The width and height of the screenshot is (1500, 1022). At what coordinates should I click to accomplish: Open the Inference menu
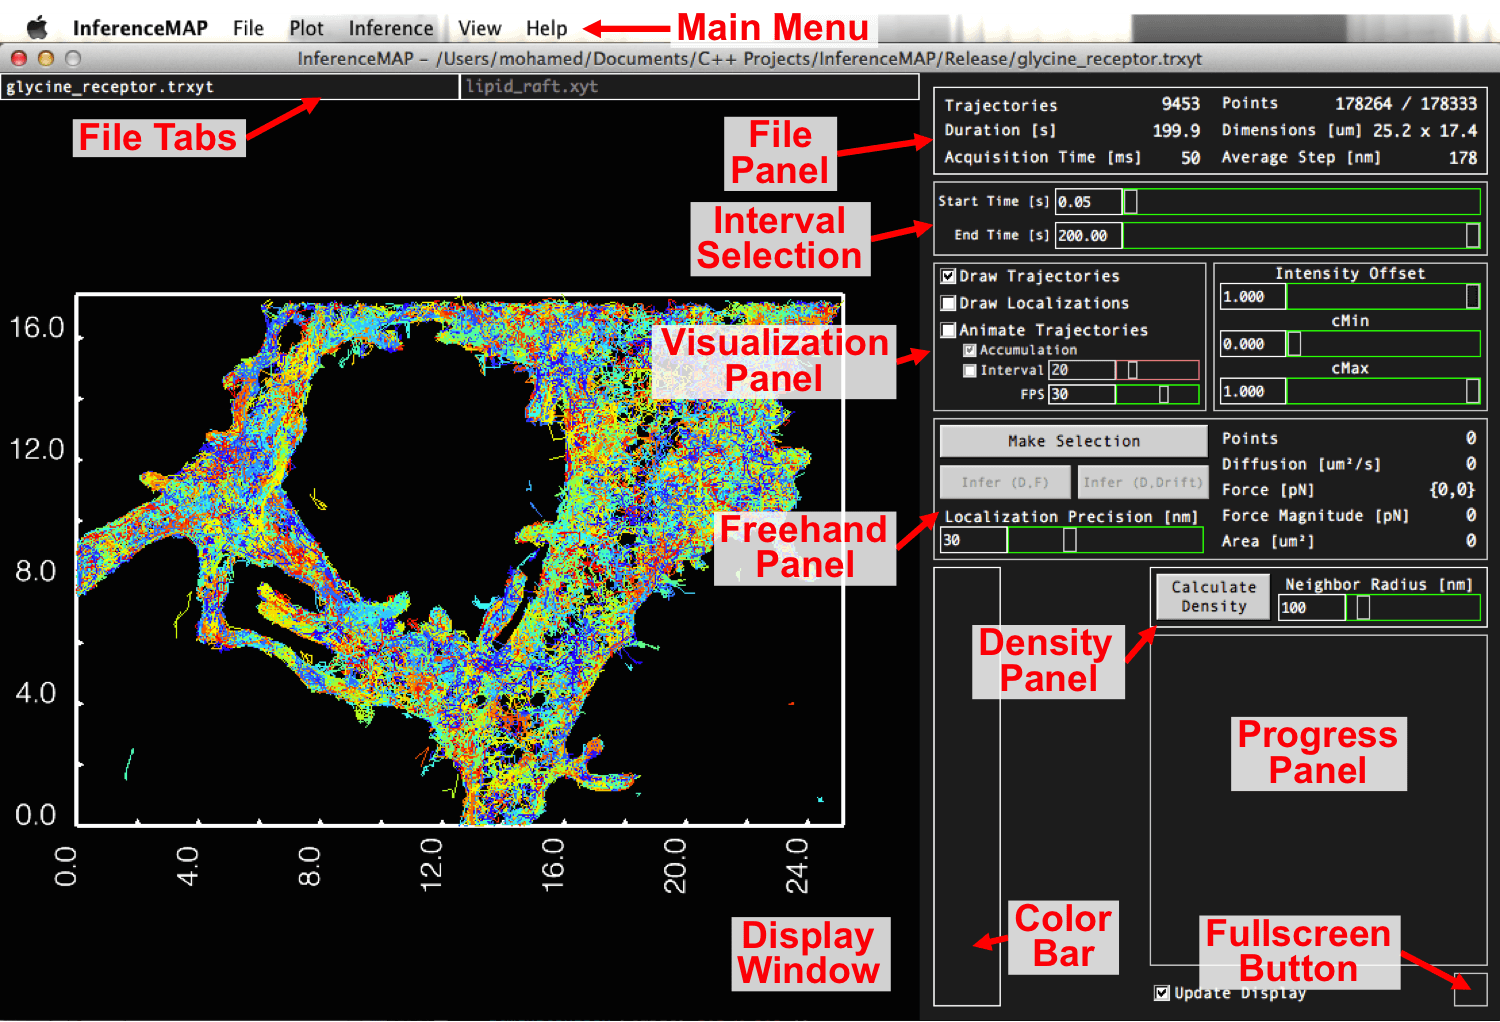point(391,28)
